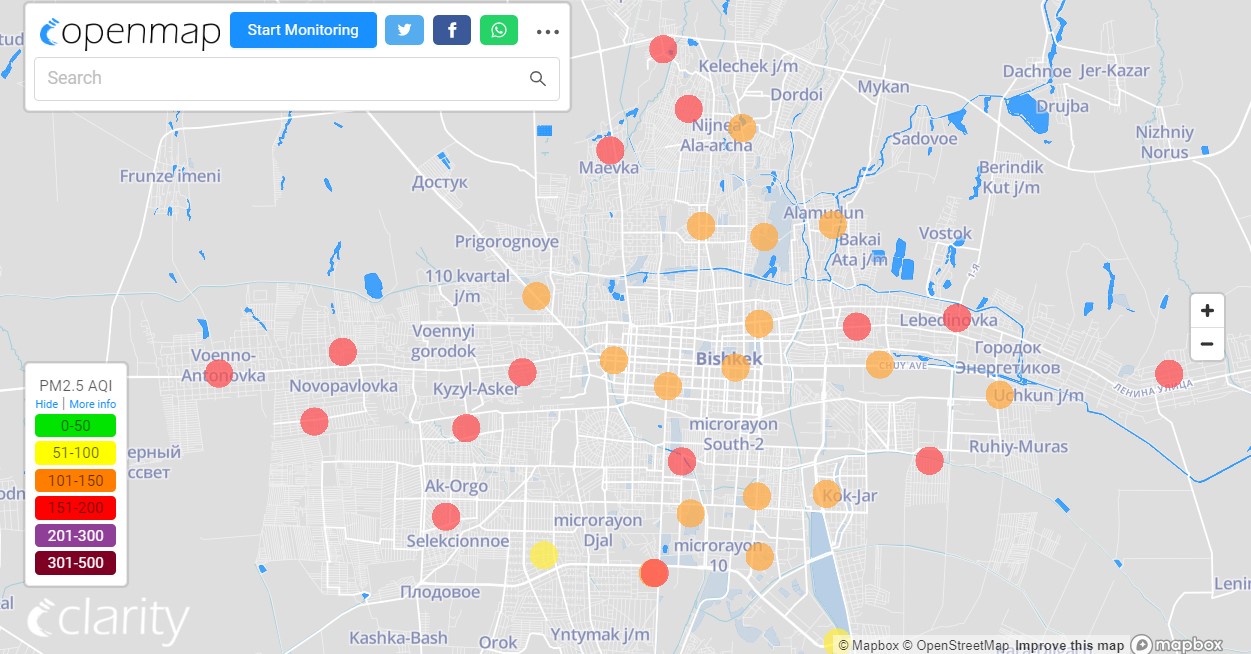1251x654 pixels.
Task: Share the map via WhatsApp icon
Action: tap(499, 30)
